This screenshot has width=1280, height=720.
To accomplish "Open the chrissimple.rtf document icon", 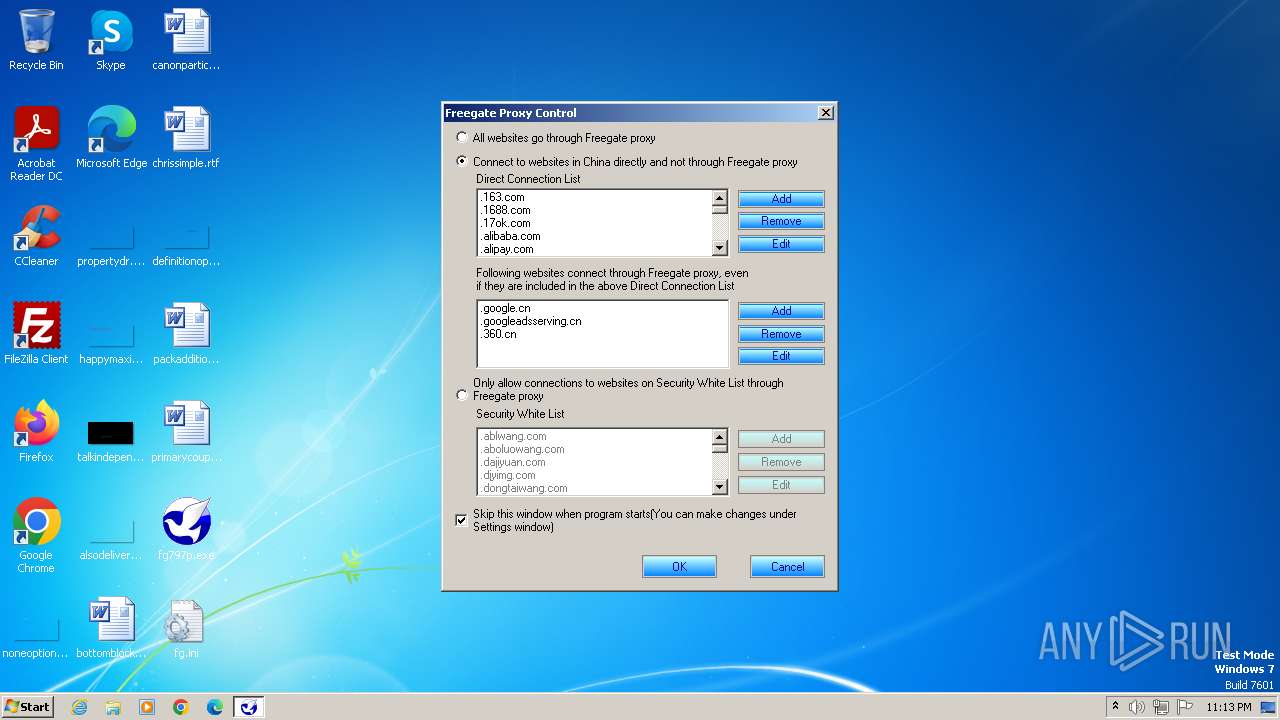I will point(186,138).
